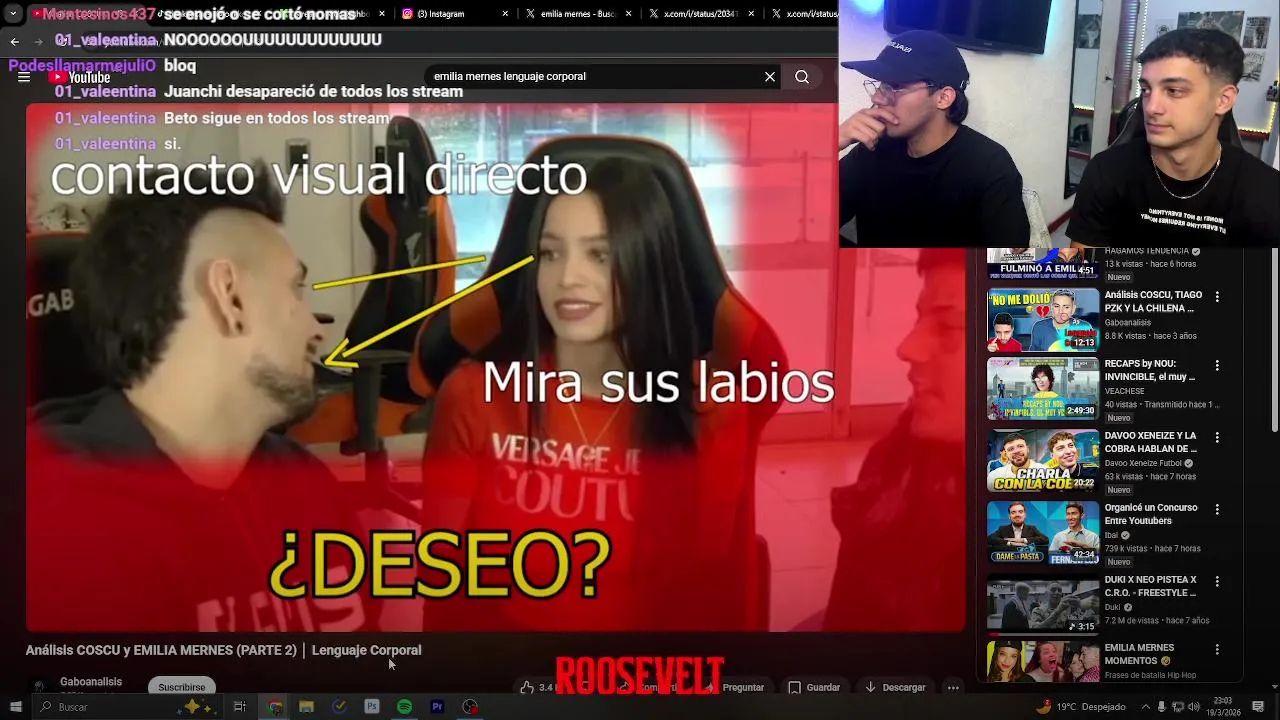The height and width of the screenshot is (720, 1280).
Task: Click the magnifier search button
Action: tap(802, 76)
